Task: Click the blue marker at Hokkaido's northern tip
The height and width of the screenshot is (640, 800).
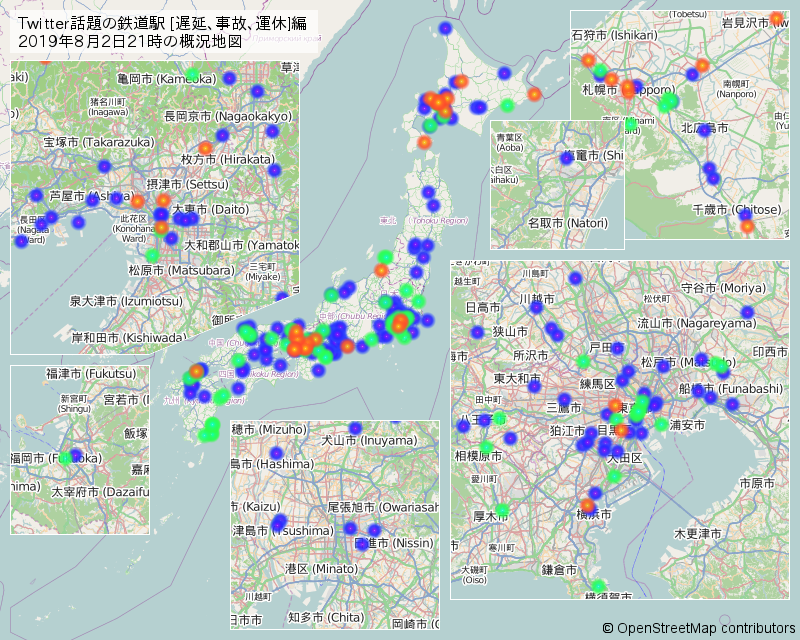Action: [445, 28]
